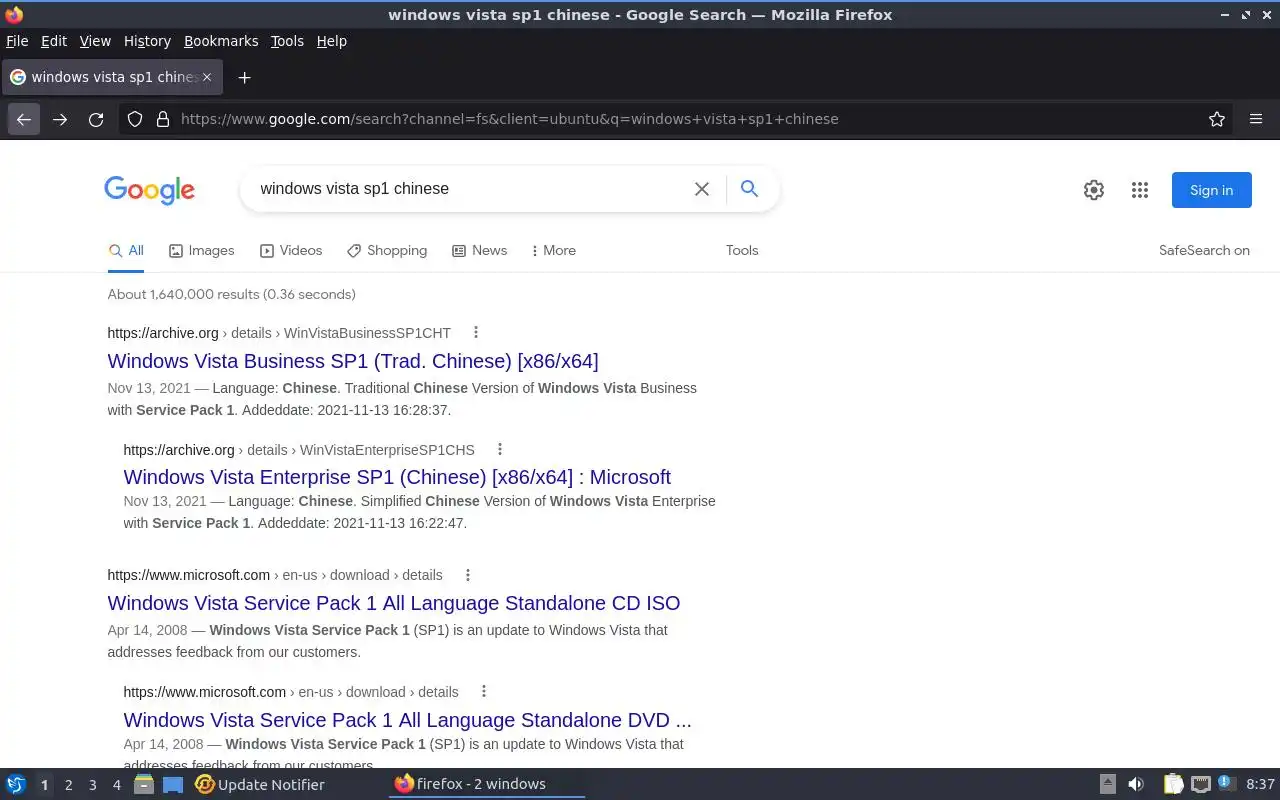The height and width of the screenshot is (800, 1280).
Task: Open the clipboard tray icon
Action: [x=1173, y=785]
